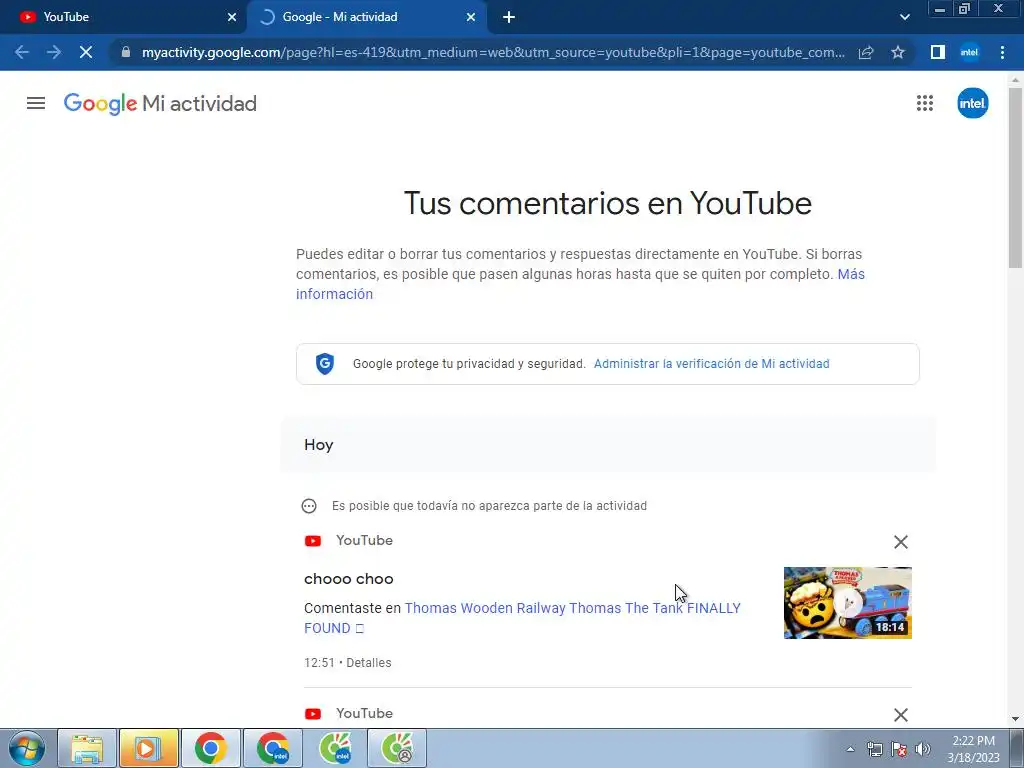The width and height of the screenshot is (1024, 768).
Task: Click the circled ellipsis info icon
Action: (x=309, y=506)
